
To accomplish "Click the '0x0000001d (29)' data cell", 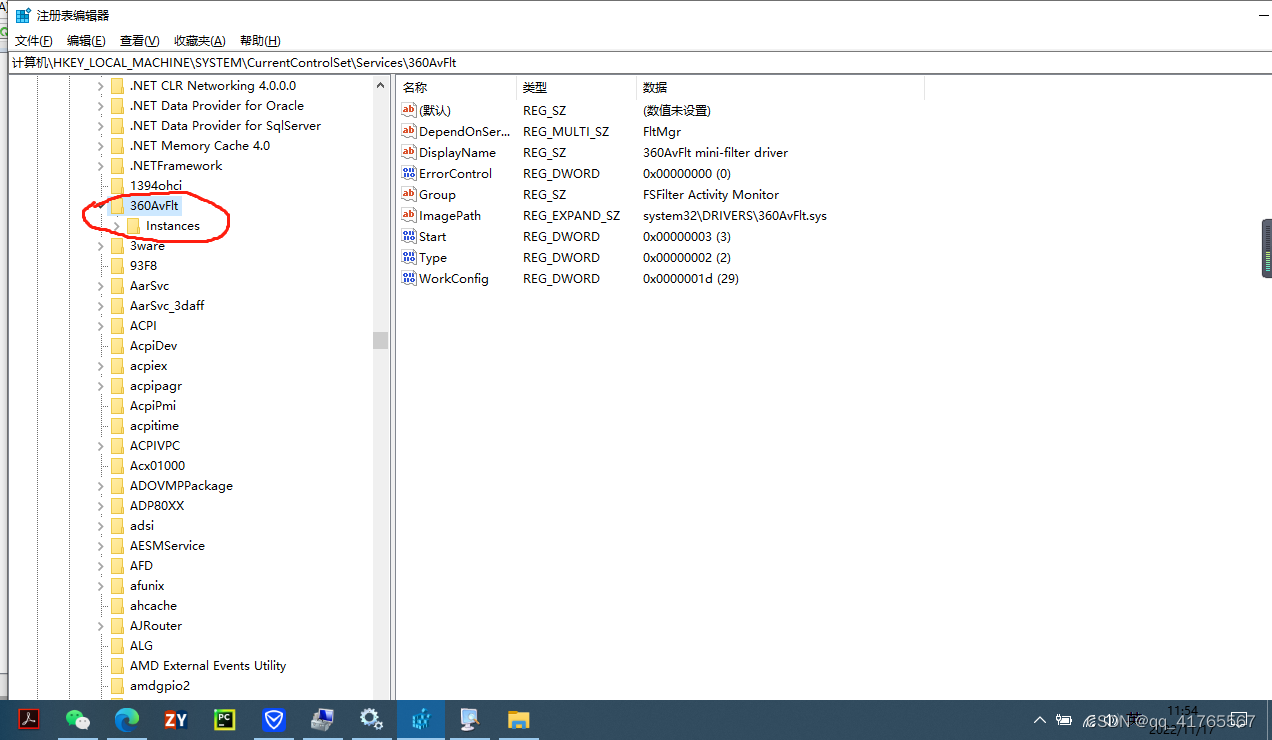I will [x=691, y=278].
